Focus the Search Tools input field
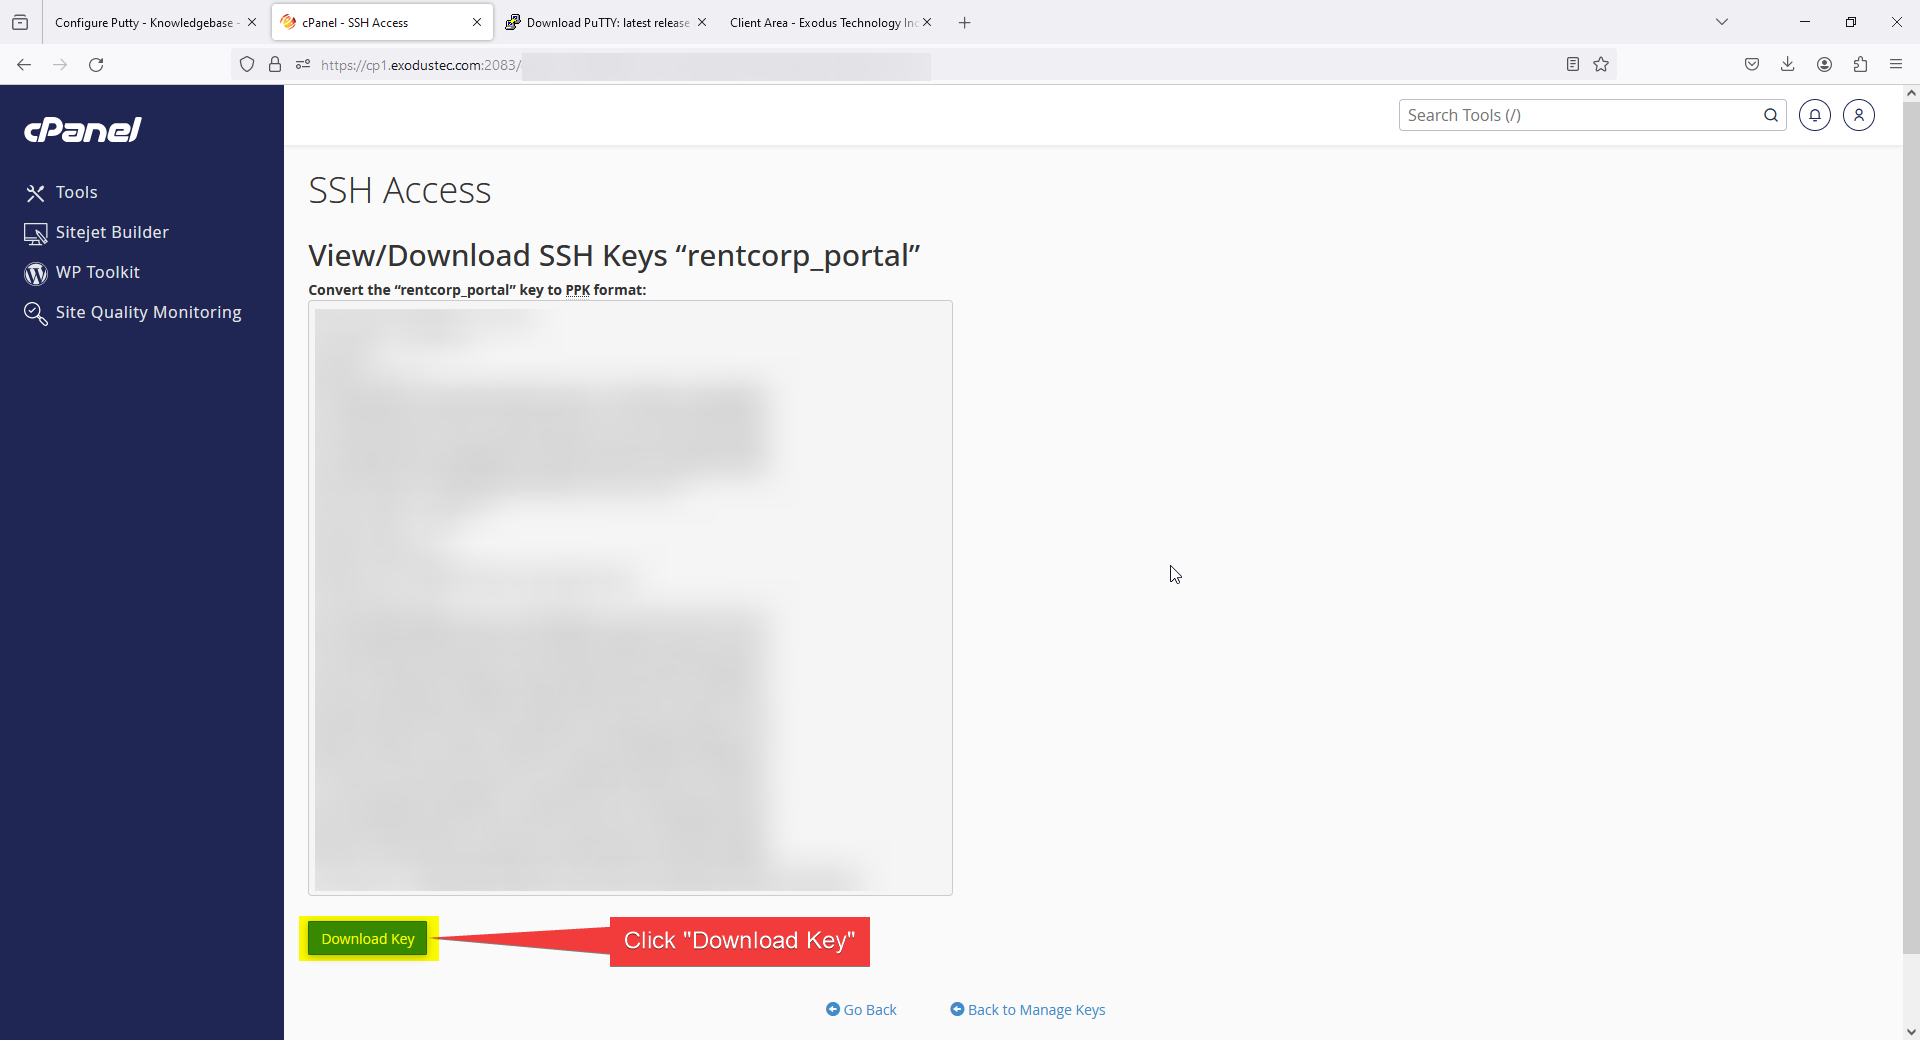 pos(1580,115)
